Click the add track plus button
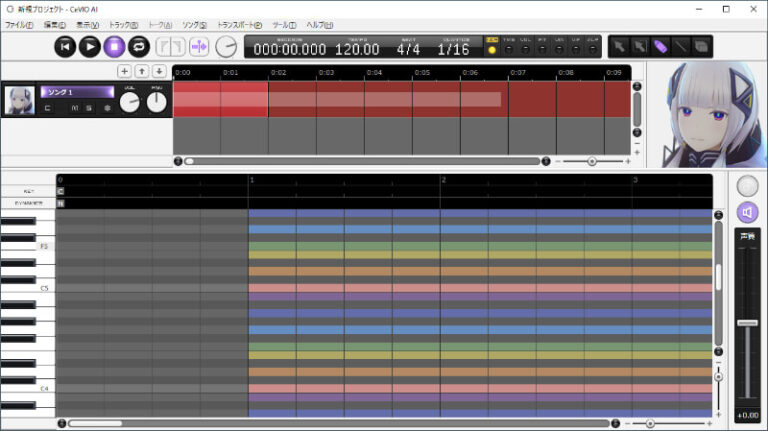The height and width of the screenshot is (431, 768). tap(125, 71)
